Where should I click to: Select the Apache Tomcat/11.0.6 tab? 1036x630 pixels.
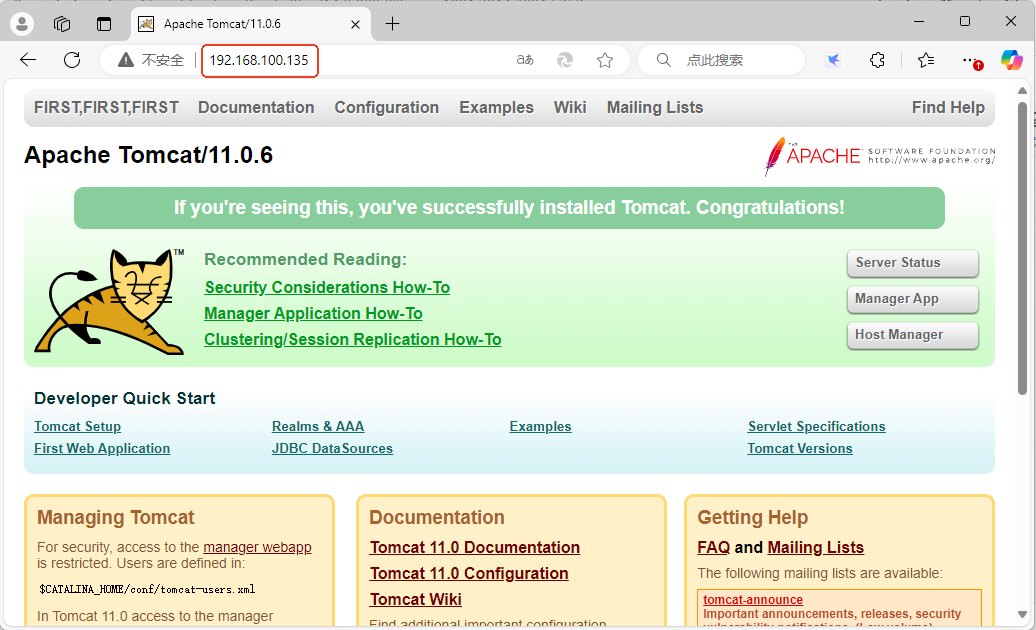tap(250, 24)
